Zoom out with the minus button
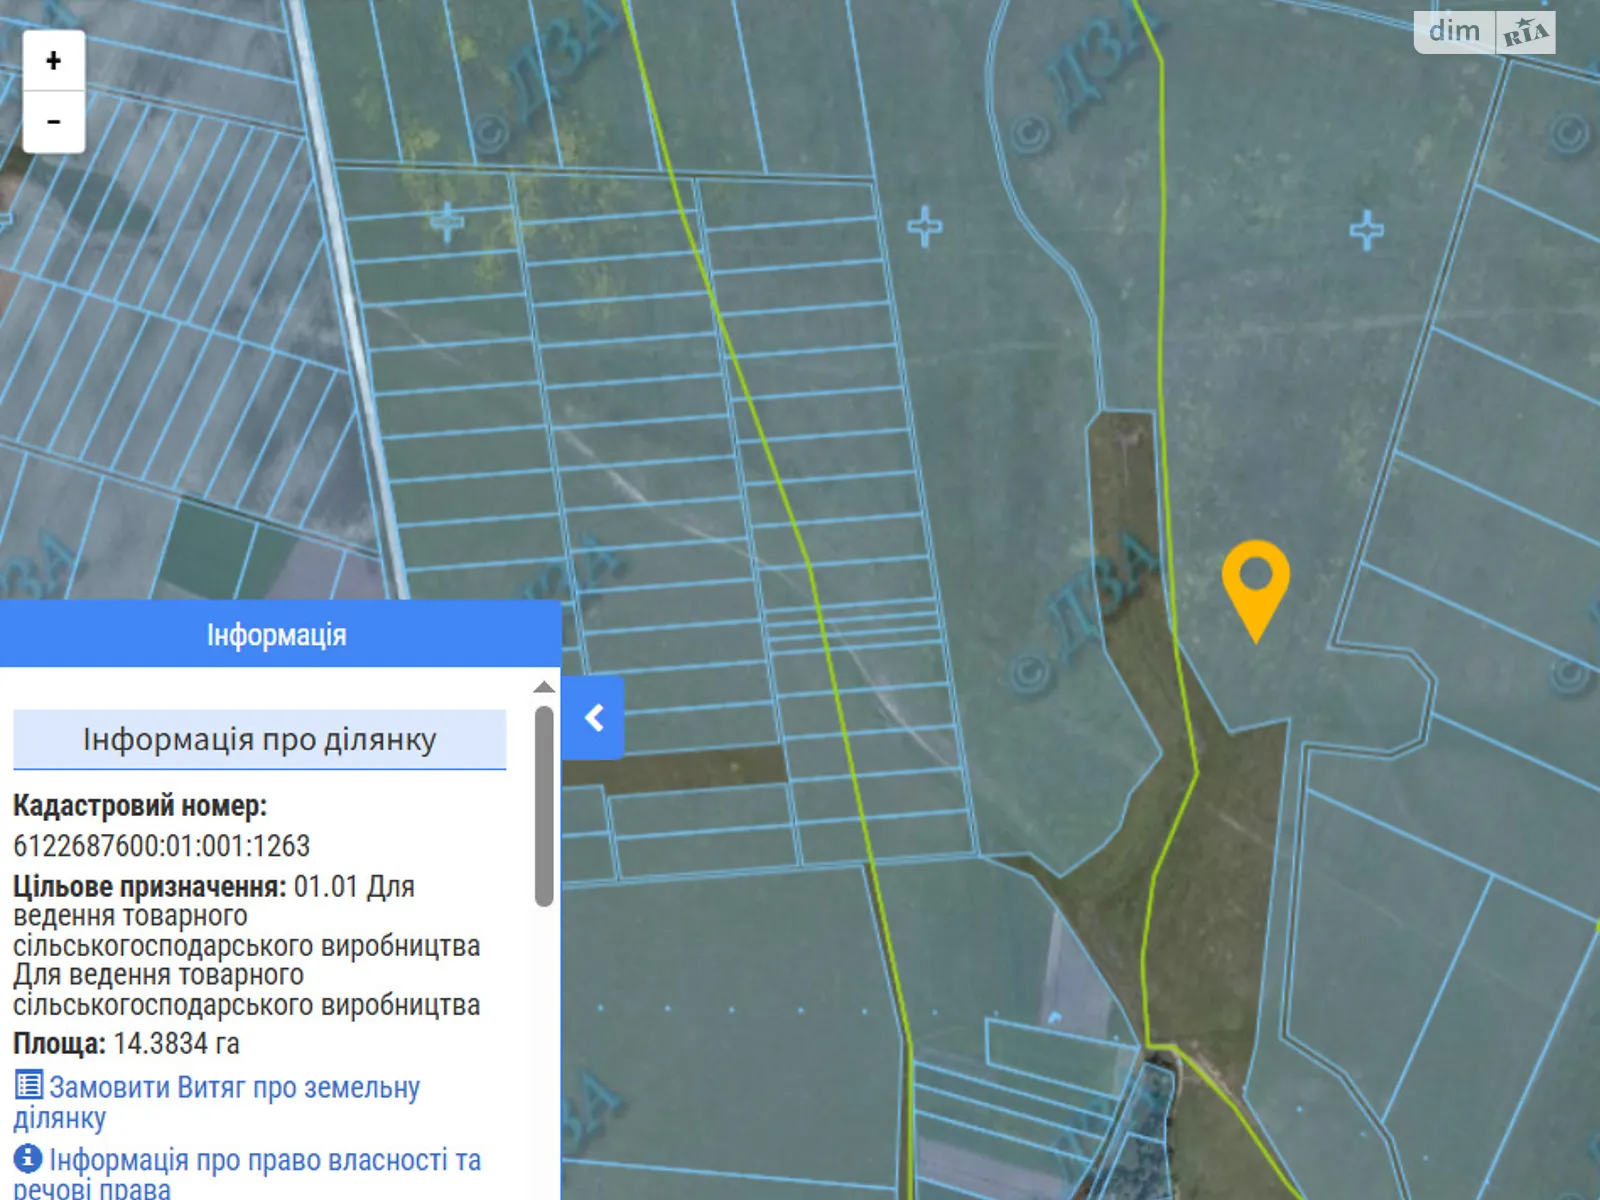The image size is (1600, 1200). 54,122
